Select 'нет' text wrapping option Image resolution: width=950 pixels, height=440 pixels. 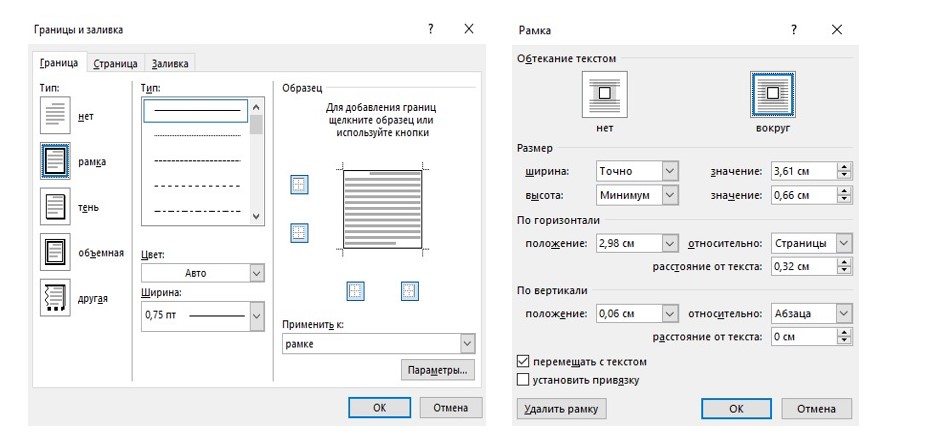point(603,96)
